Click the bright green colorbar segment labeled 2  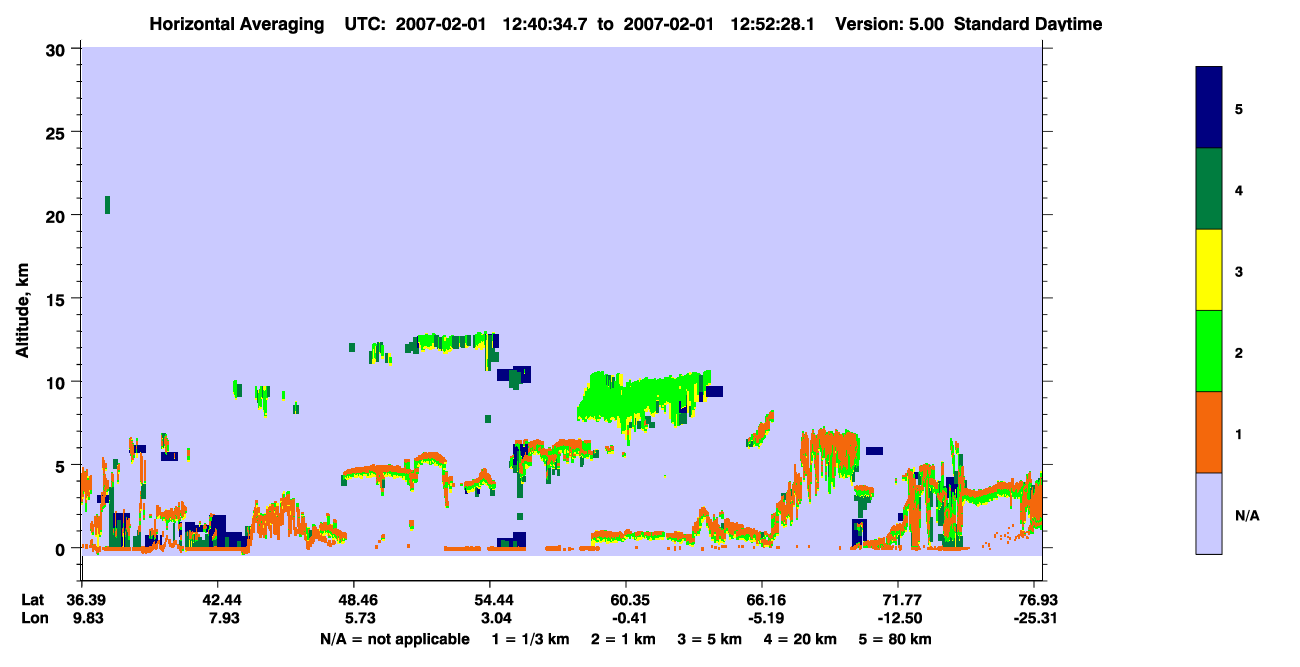(x=1209, y=351)
